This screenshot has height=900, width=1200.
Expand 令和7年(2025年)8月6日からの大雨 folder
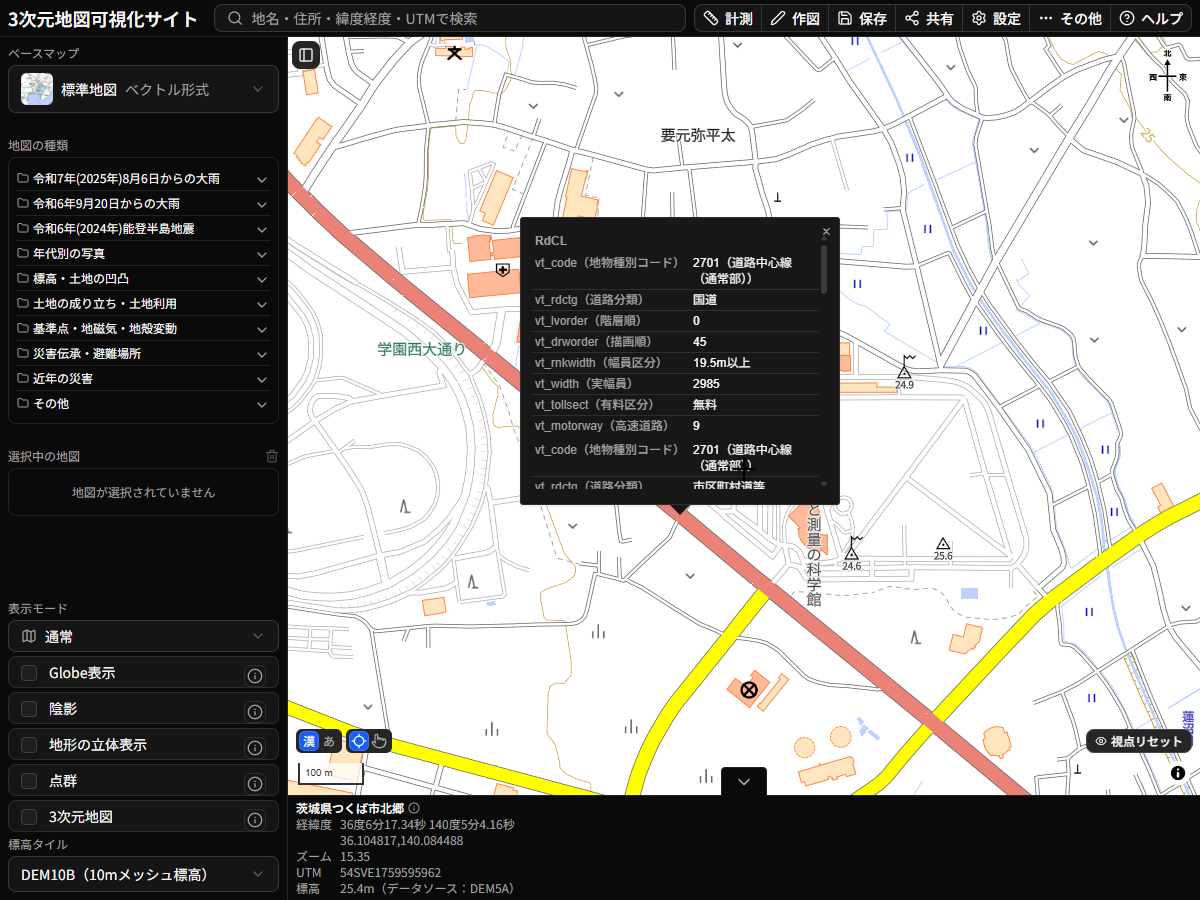pyautogui.click(x=143, y=179)
